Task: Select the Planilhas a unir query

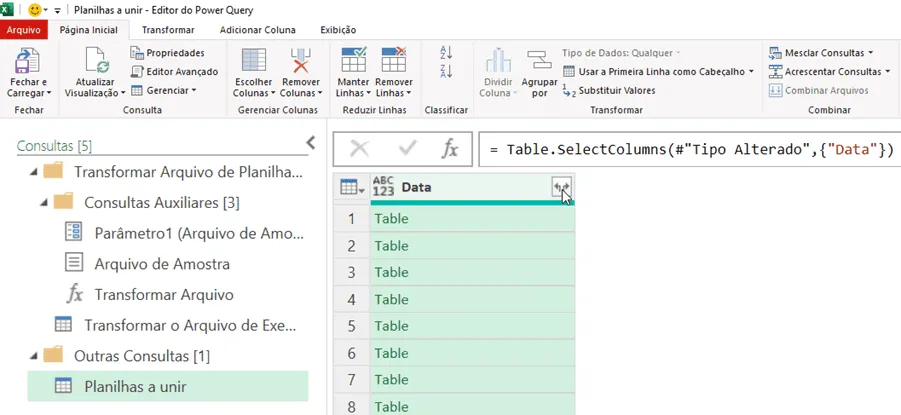Action: (x=168, y=386)
